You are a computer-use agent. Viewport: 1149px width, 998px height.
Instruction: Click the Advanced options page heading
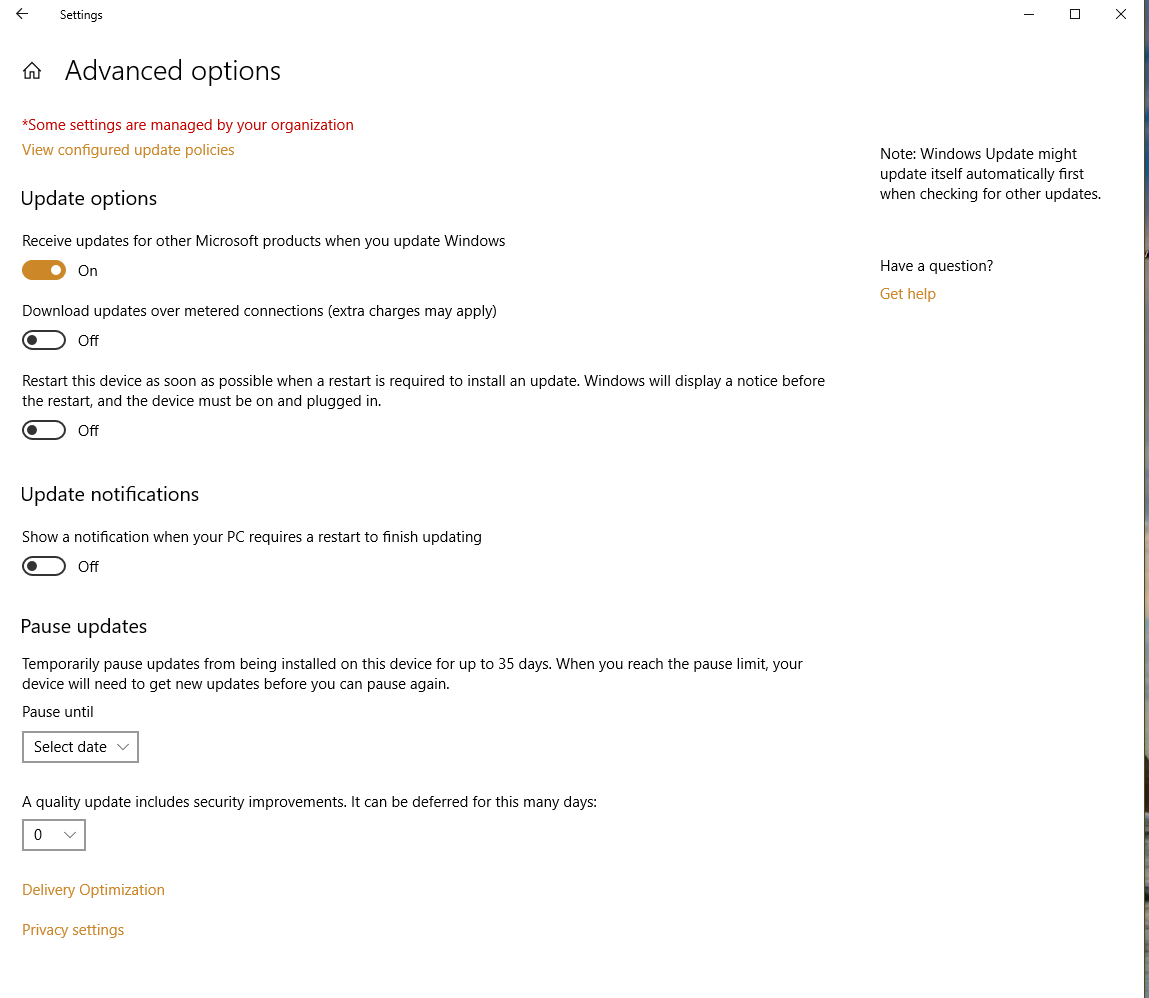tap(173, 71)
